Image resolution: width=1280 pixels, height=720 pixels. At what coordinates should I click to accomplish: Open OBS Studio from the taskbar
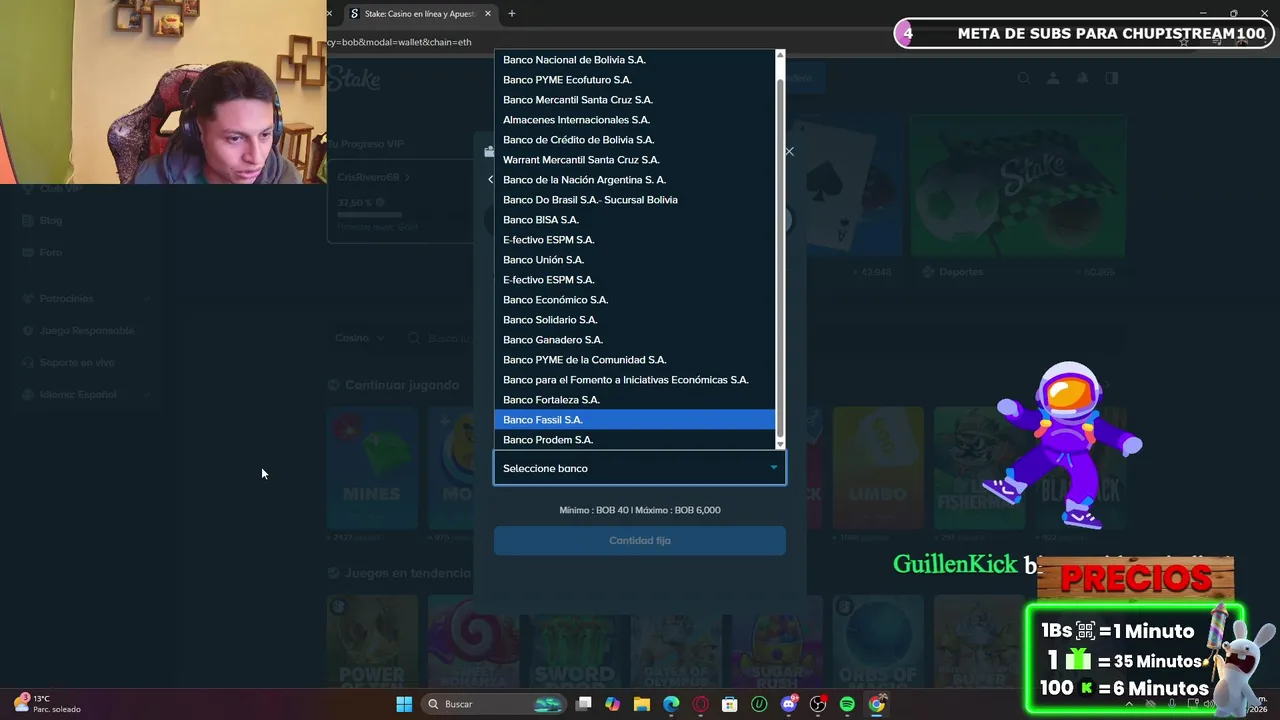(818, 704)
